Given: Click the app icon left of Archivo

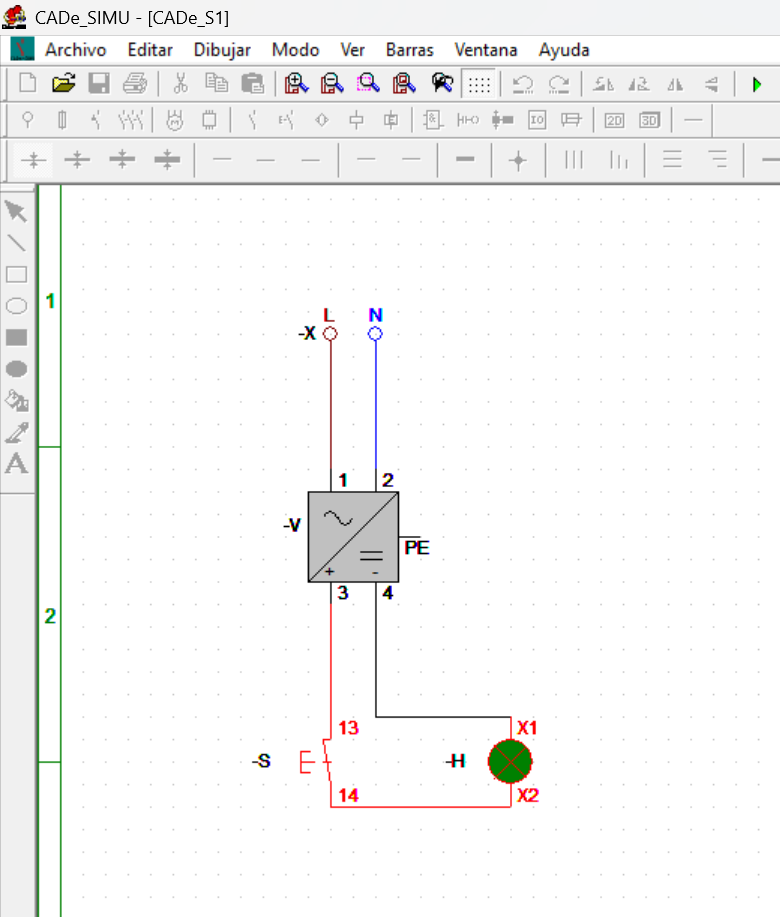Looking at the screenshot, I should pos(22,50).
